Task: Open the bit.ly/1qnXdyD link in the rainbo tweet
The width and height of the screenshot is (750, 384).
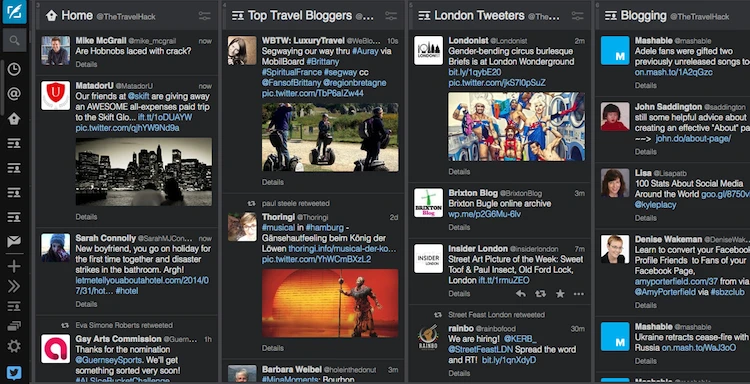Action: pyautogui.click(x=509, y=360)
